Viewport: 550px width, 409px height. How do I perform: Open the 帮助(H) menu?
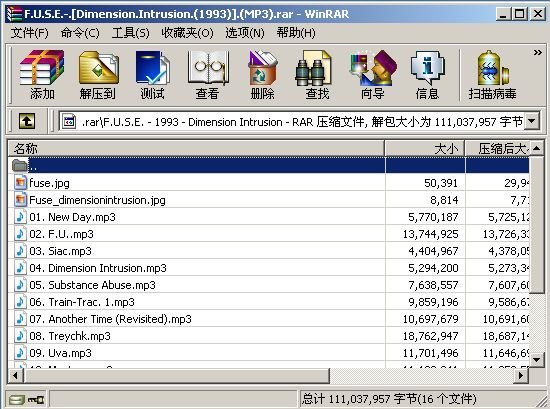point(296,33)
